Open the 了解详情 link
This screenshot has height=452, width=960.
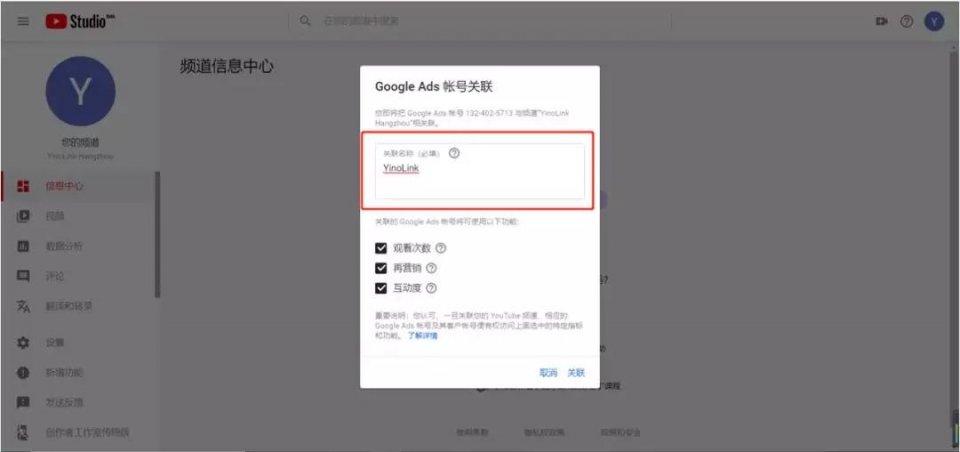[x=422, y=336]
